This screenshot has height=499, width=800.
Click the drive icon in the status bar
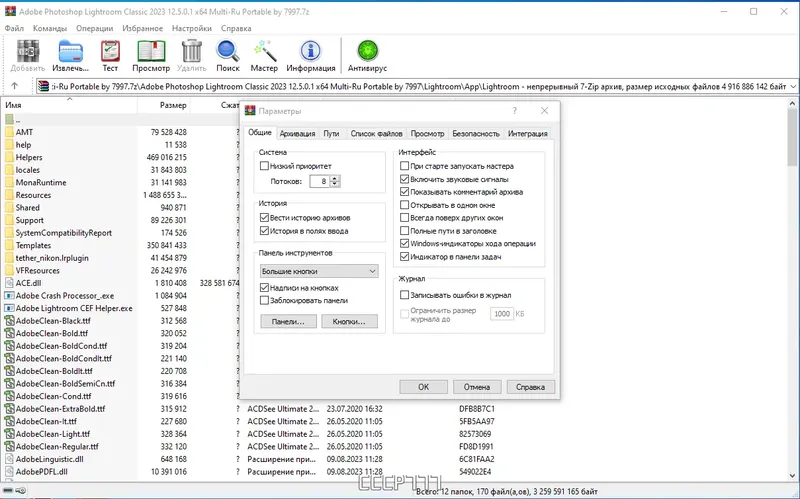(7, 491)
